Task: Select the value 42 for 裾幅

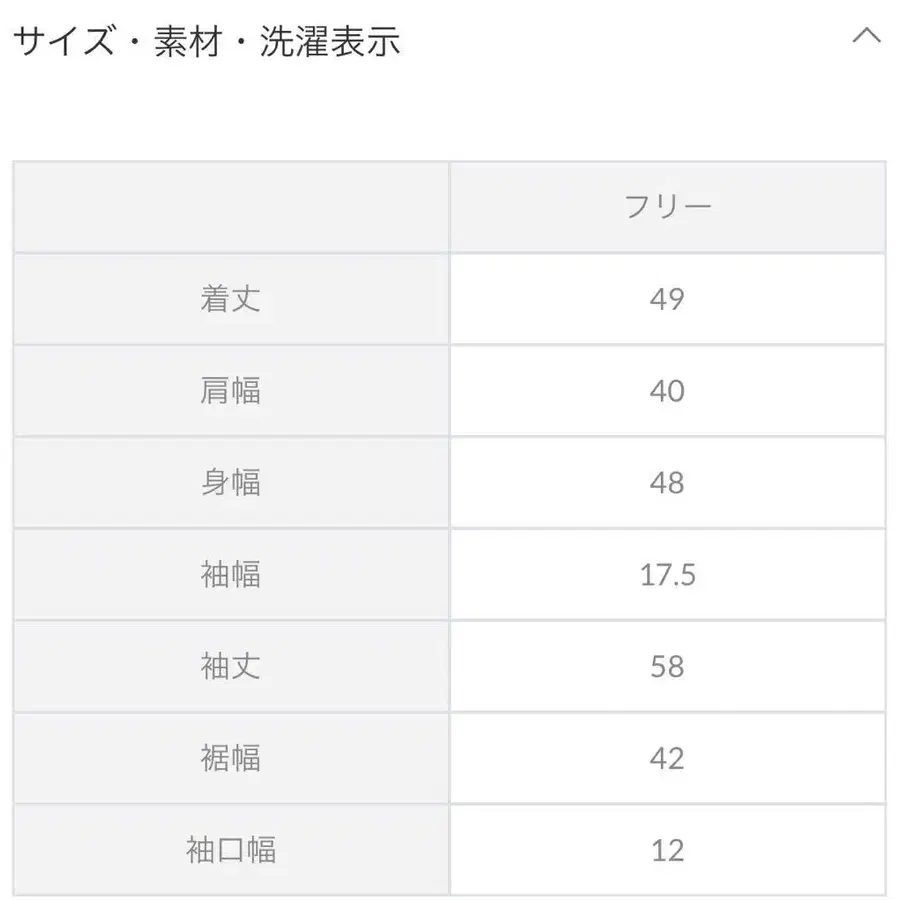Action: [668, 758]
